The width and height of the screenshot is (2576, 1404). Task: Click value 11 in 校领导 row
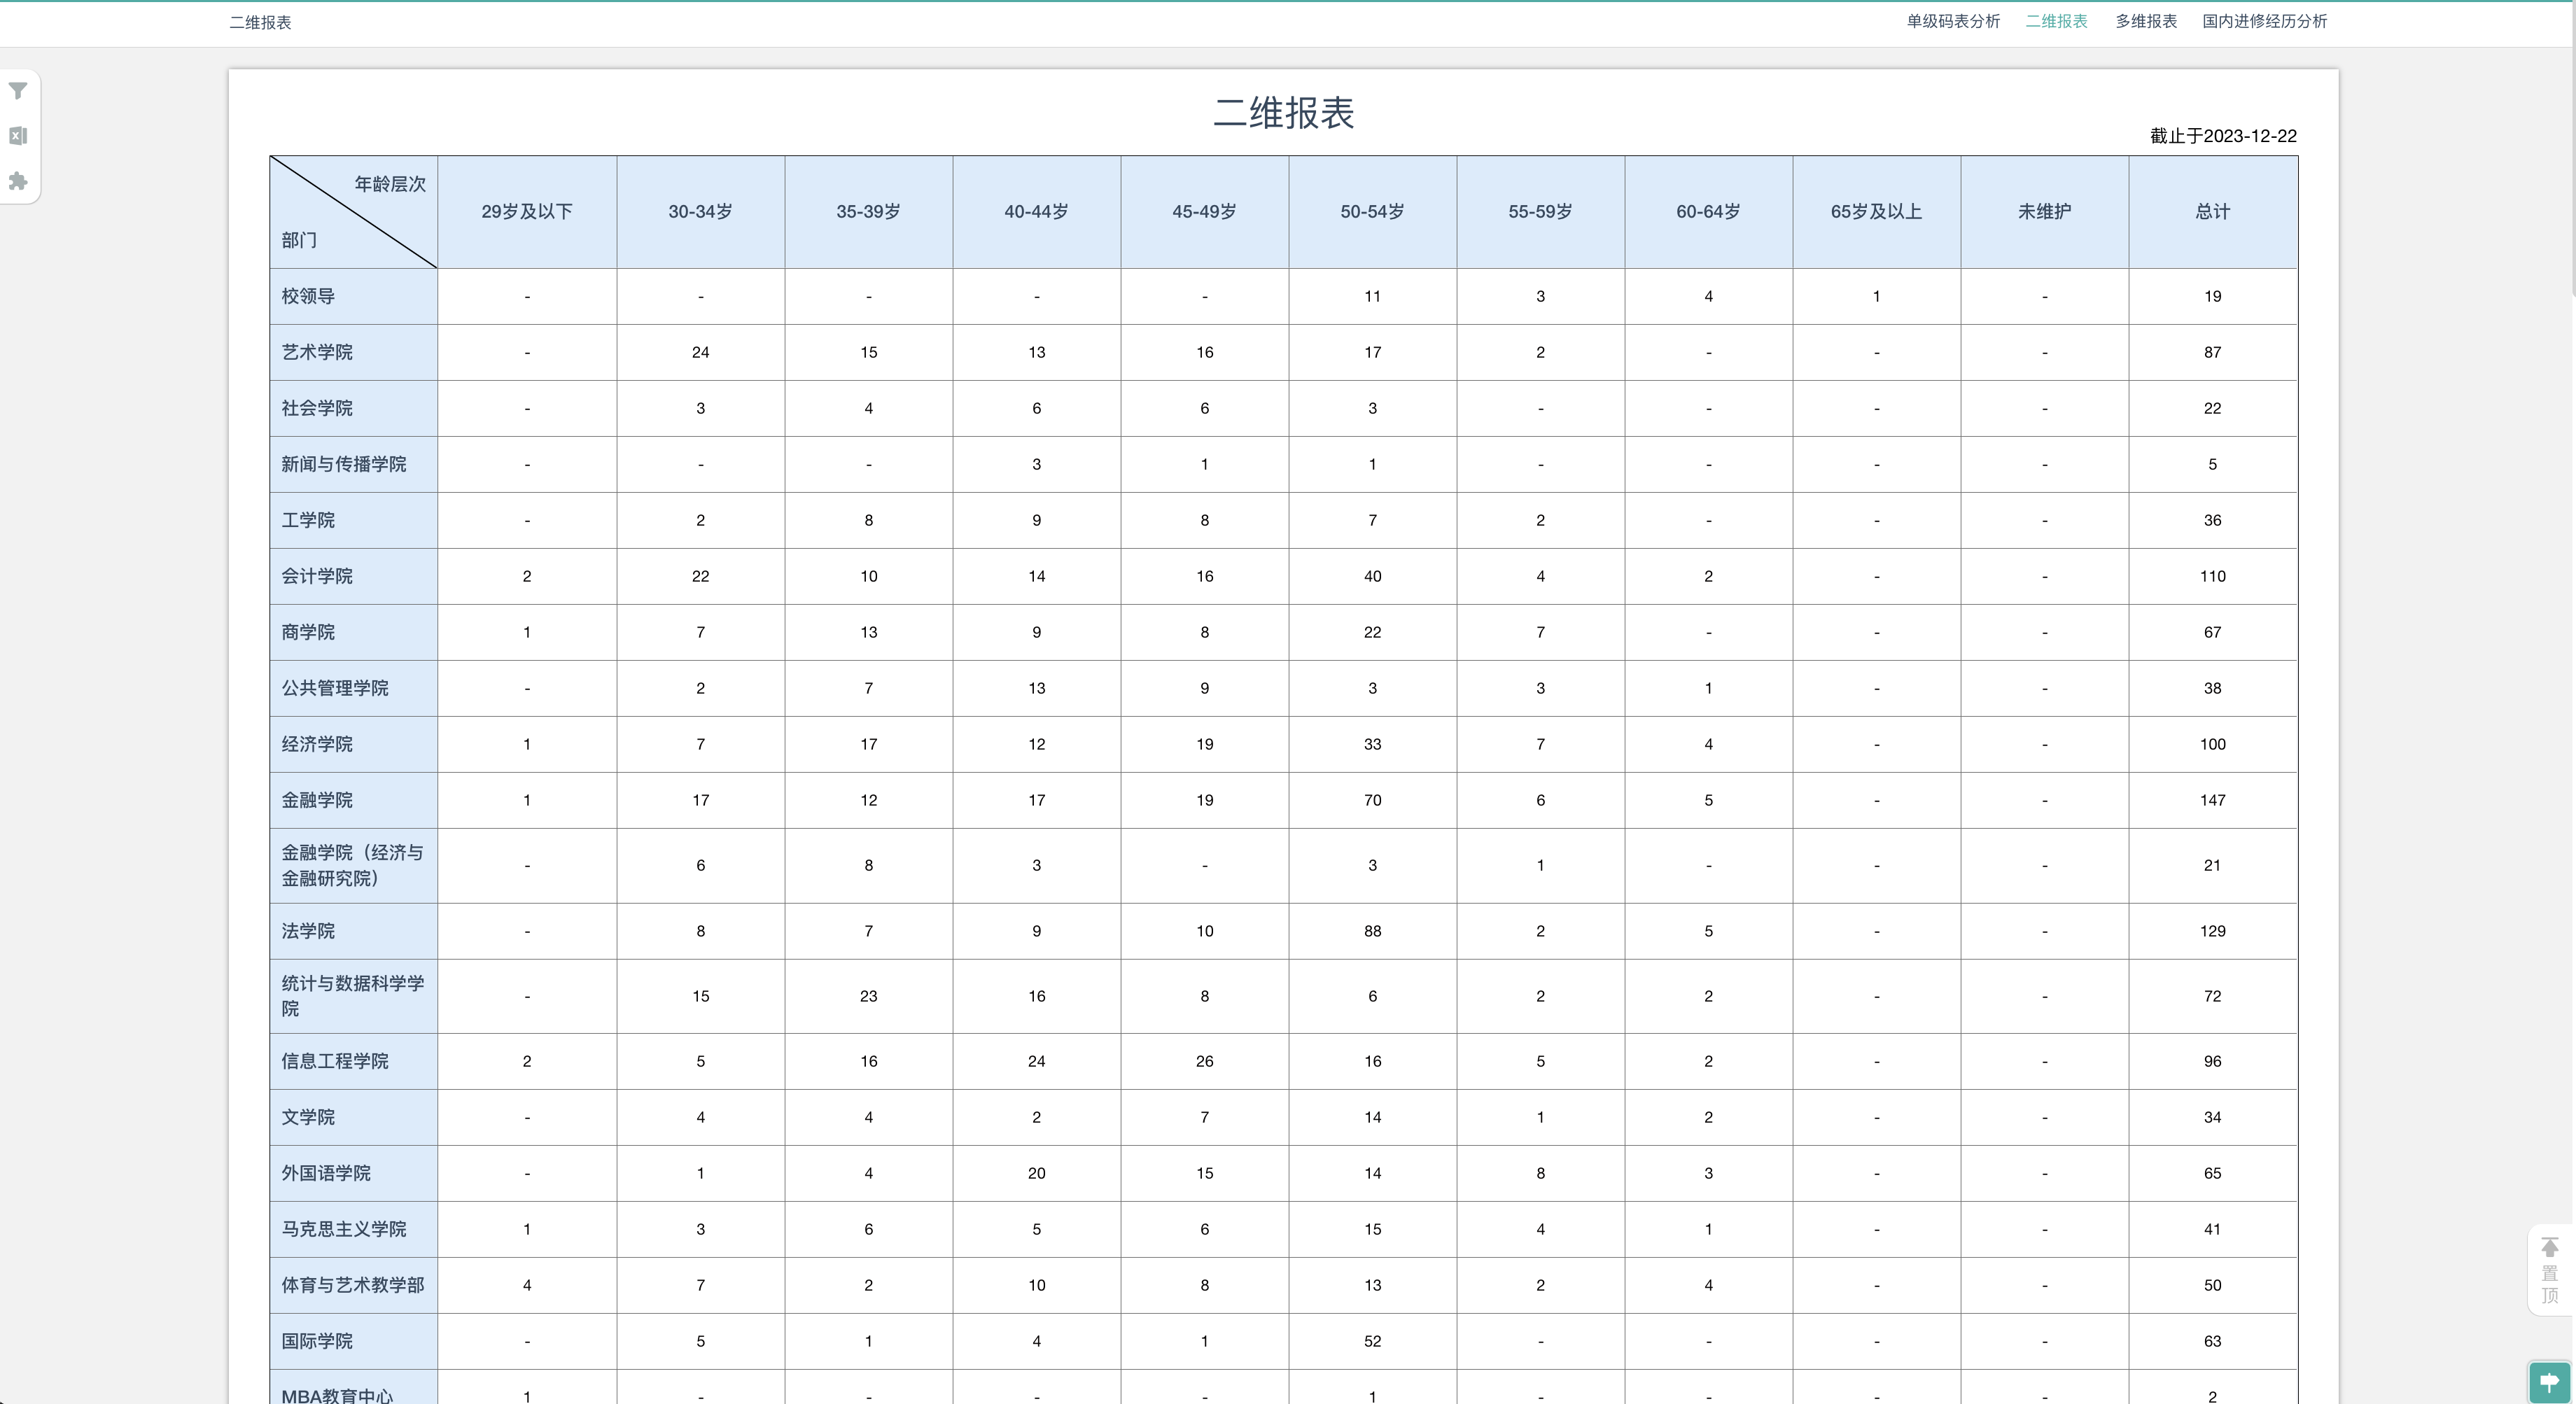pyautogui.click(x=1373, y=296)
